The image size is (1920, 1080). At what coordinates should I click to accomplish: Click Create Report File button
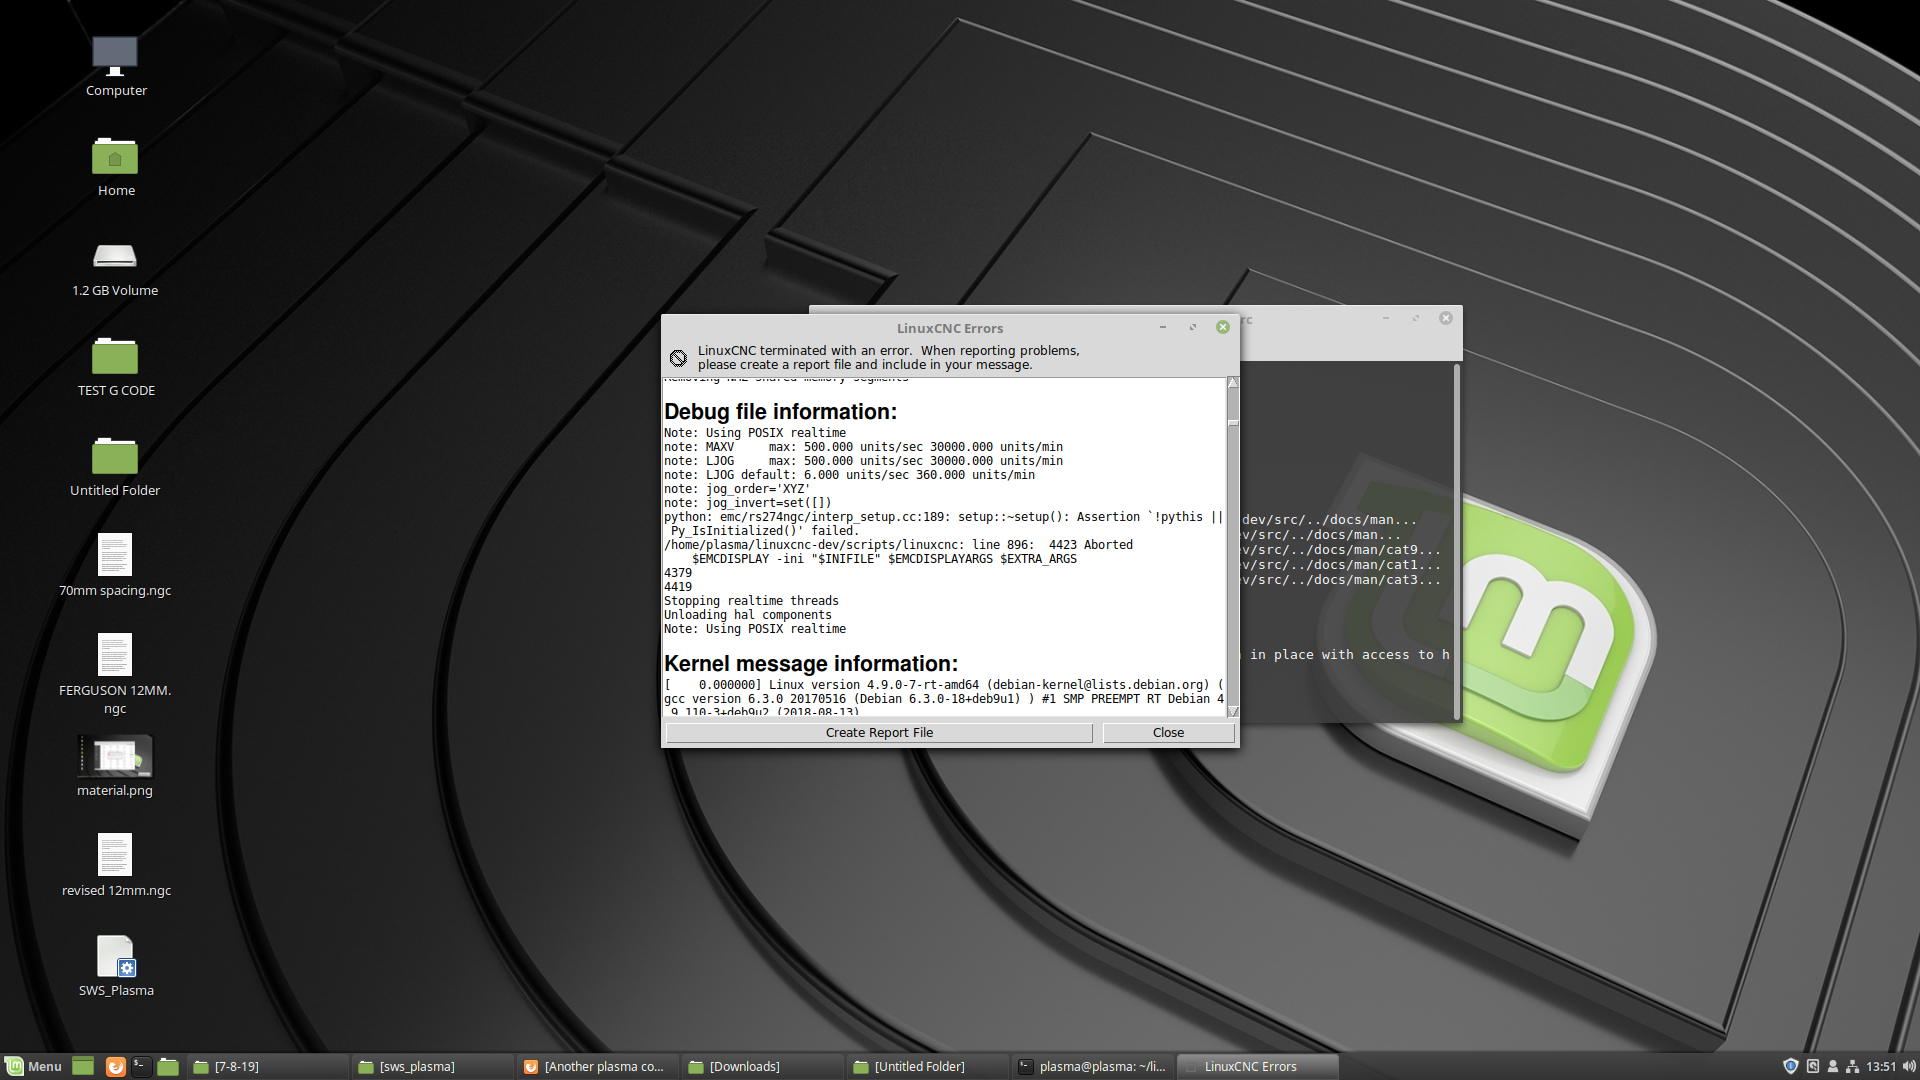pos(879,733)
